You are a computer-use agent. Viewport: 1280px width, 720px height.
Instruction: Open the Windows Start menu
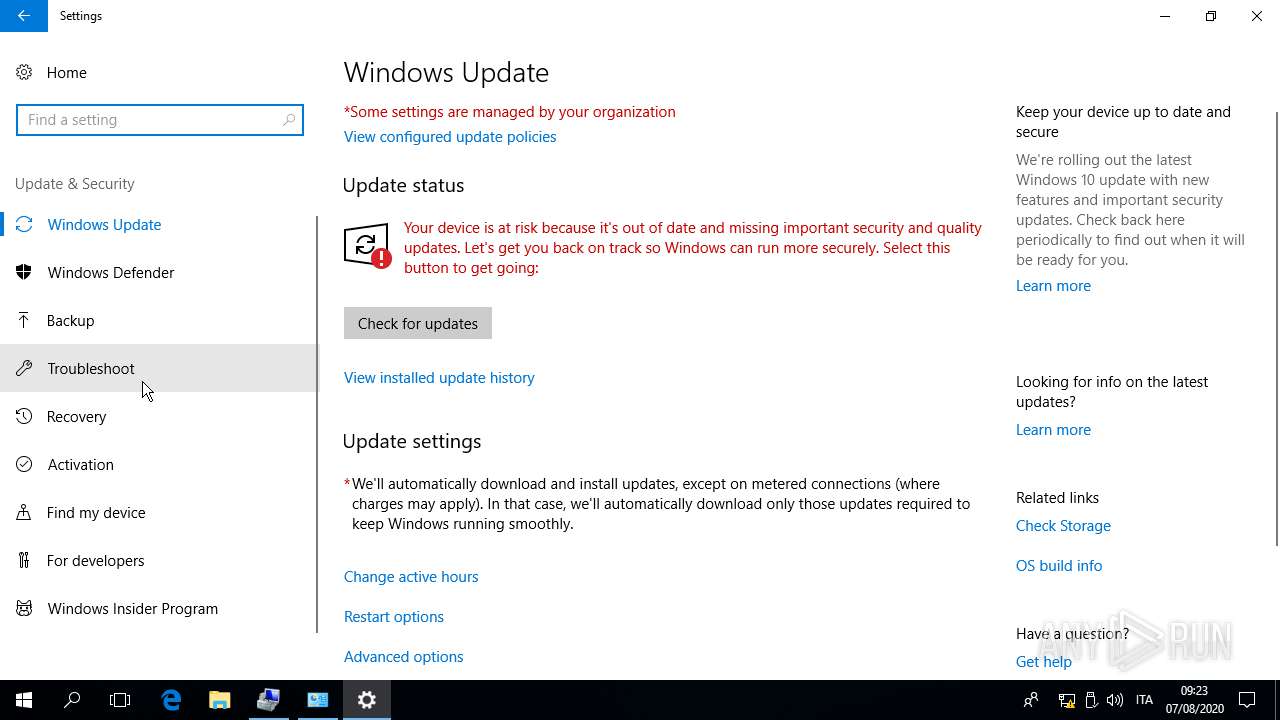pos(24,700)
